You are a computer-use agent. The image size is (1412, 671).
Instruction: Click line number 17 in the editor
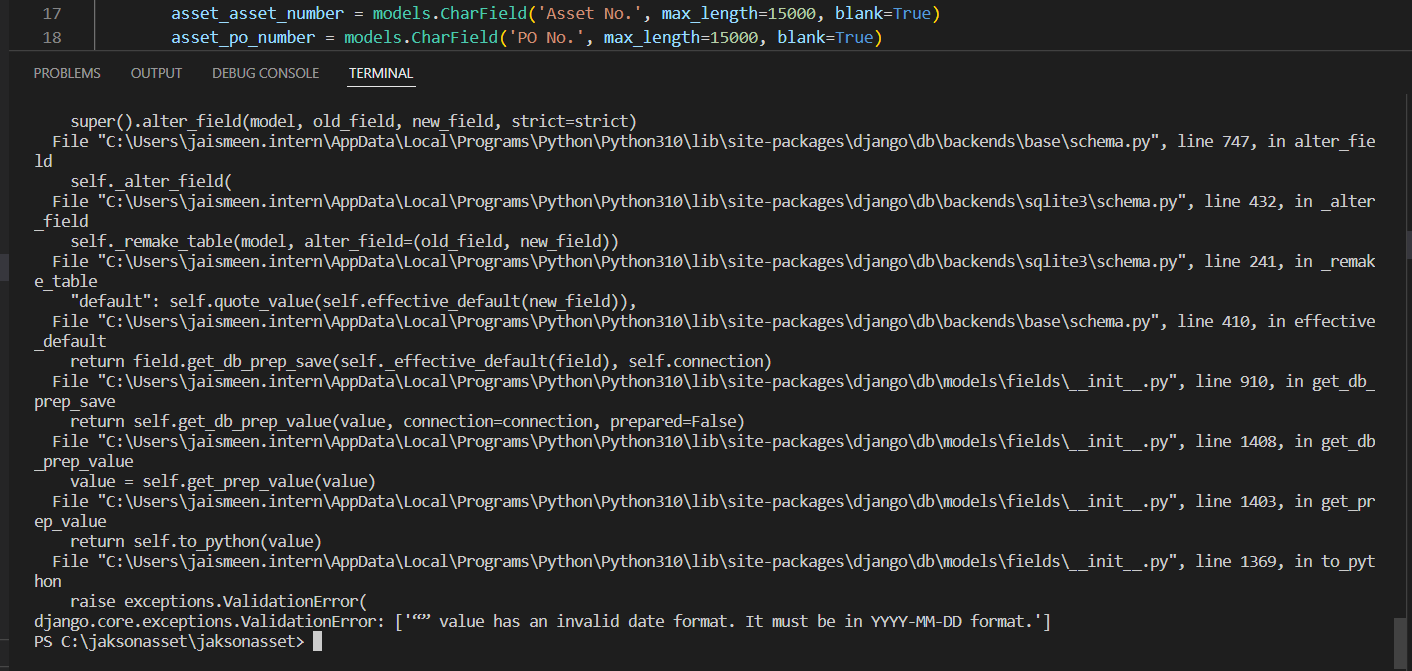point(51,13)
